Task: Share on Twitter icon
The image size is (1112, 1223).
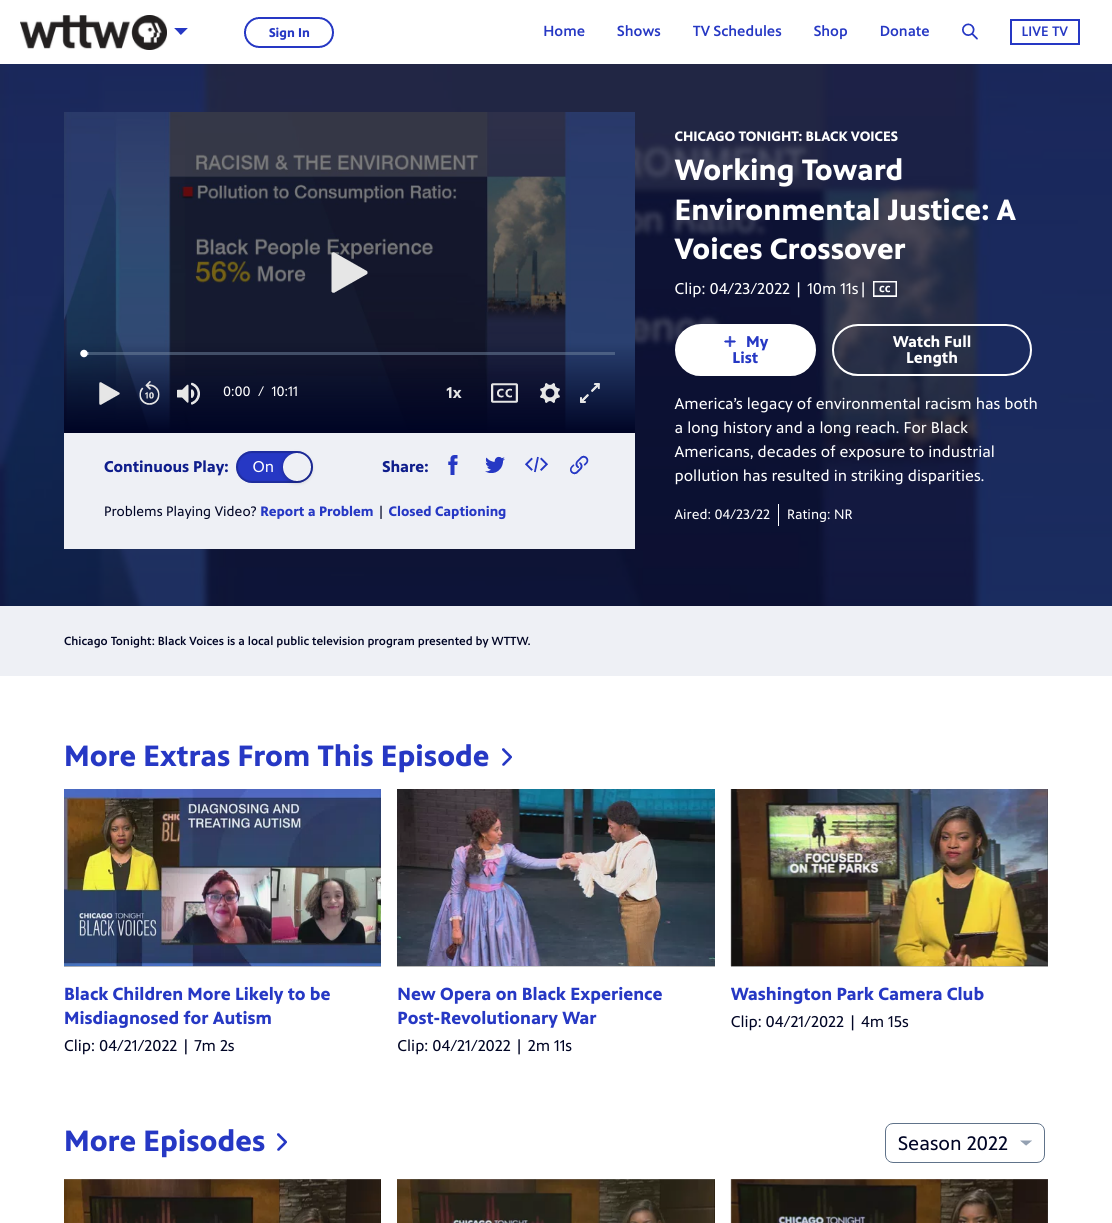Action: point(495,465)
